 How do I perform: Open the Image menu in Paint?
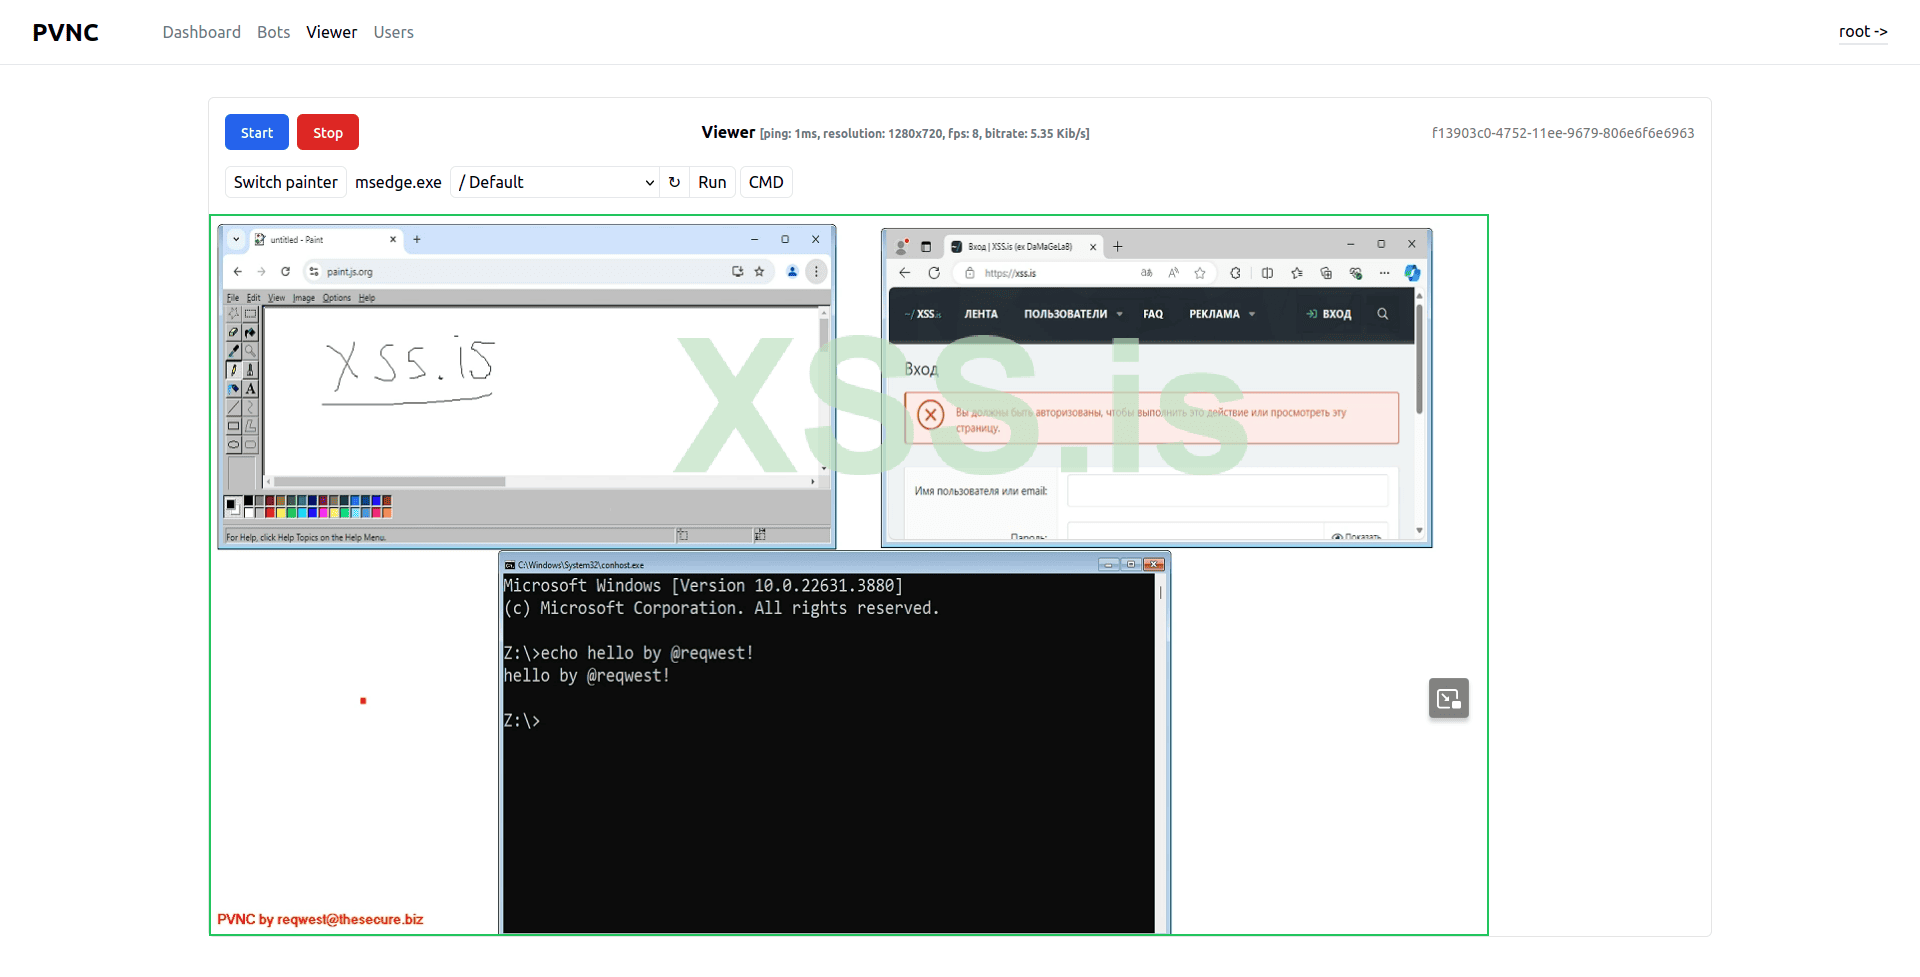(x=304, y=298)
